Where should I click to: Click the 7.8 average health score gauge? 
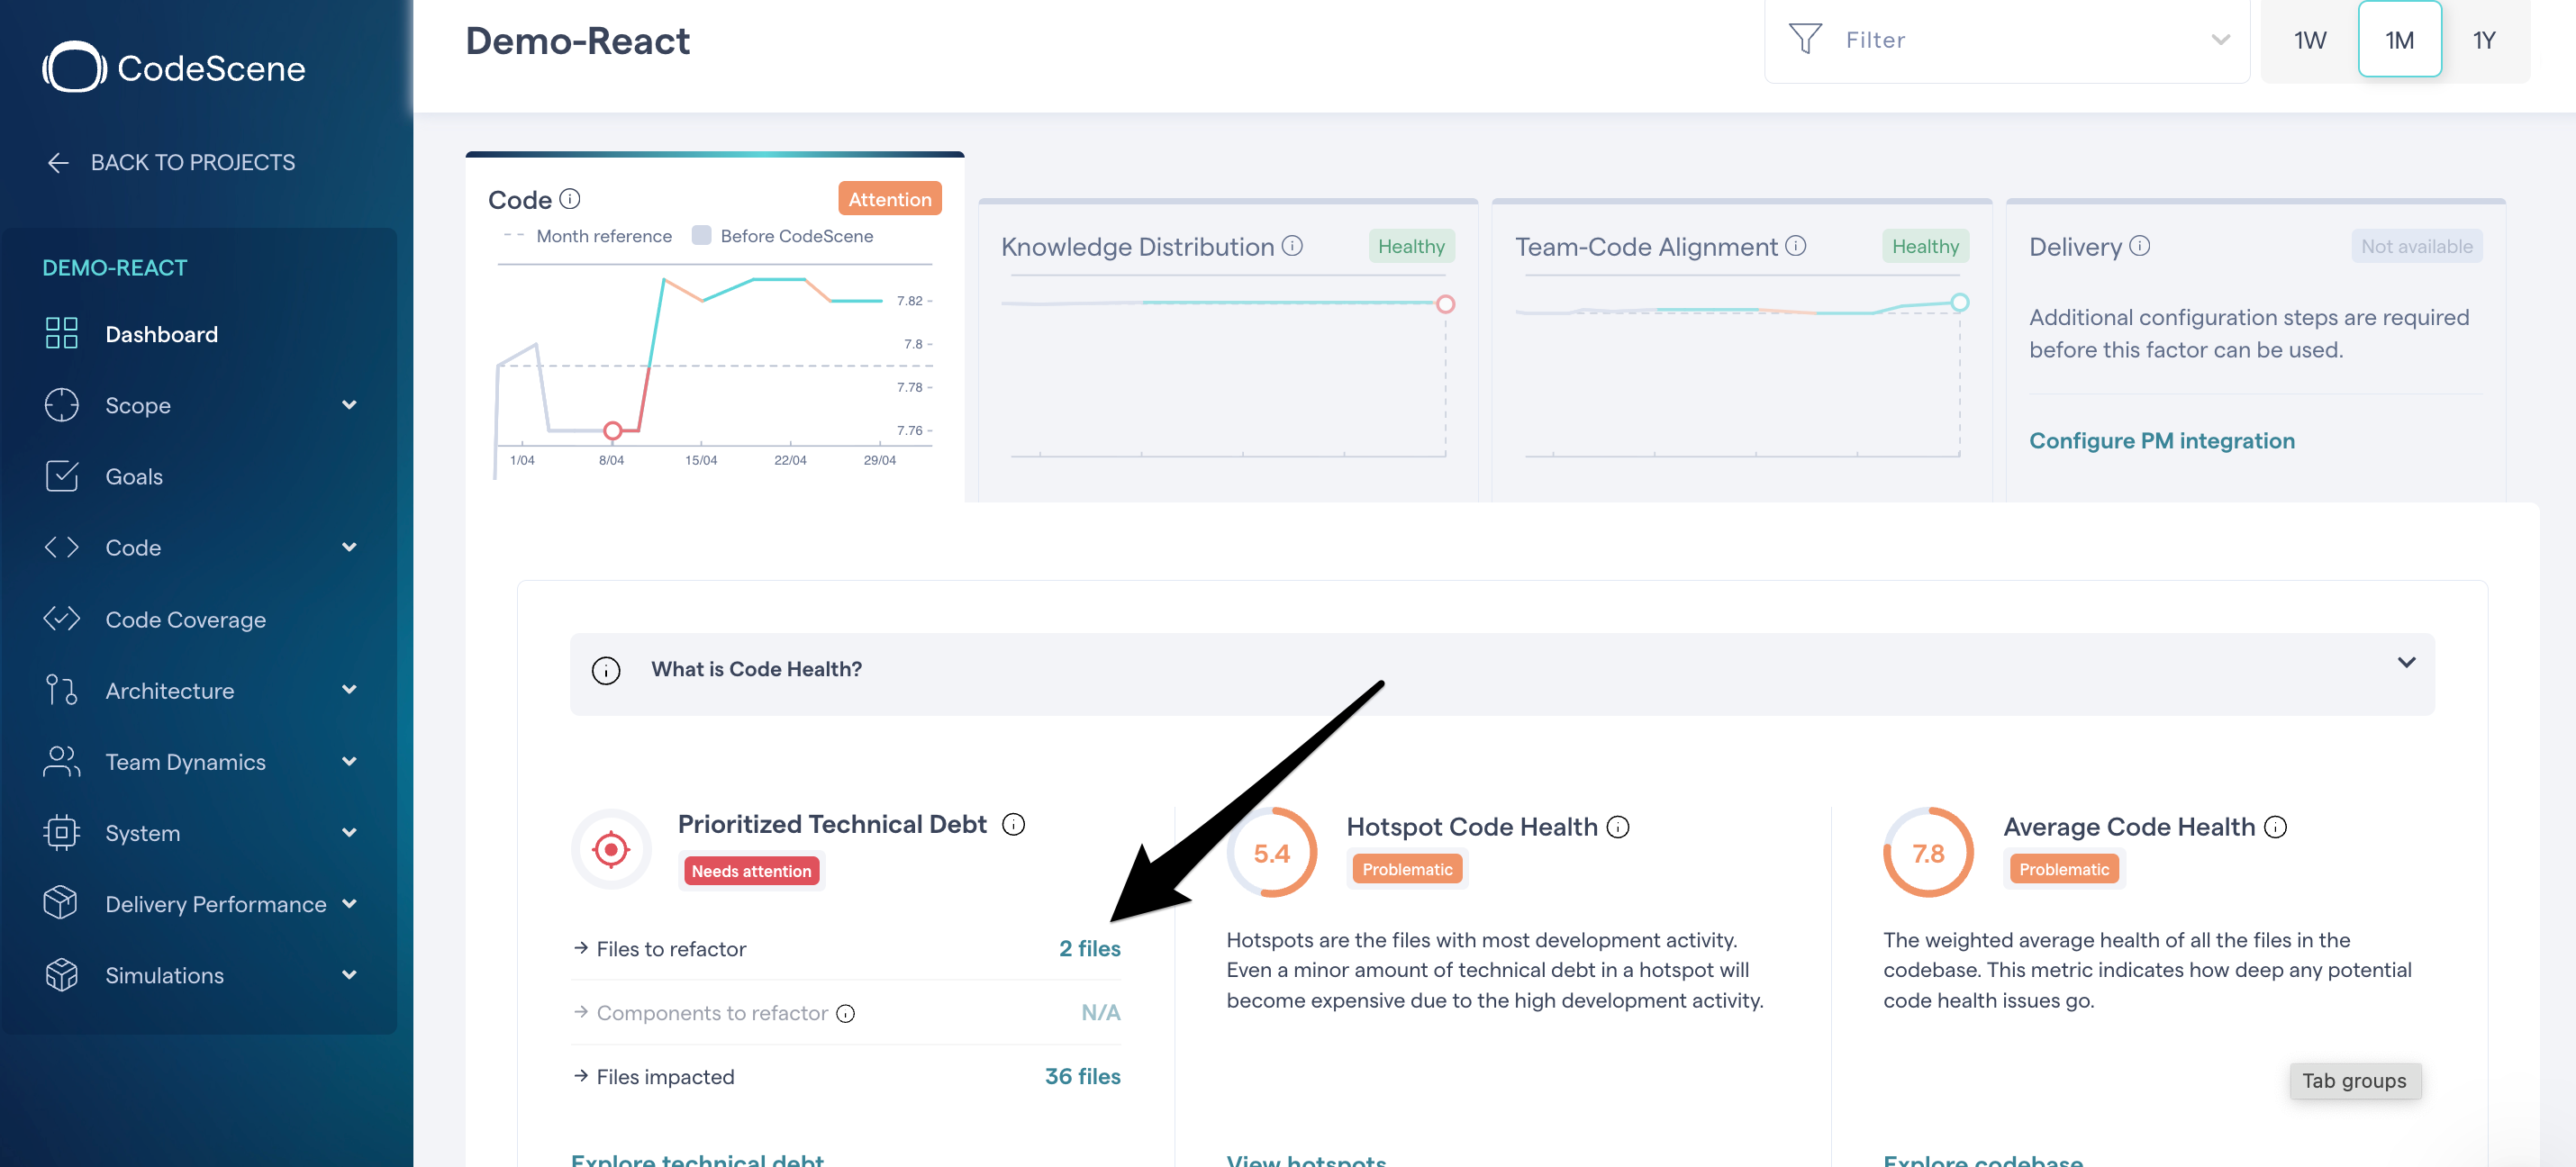1928,852
